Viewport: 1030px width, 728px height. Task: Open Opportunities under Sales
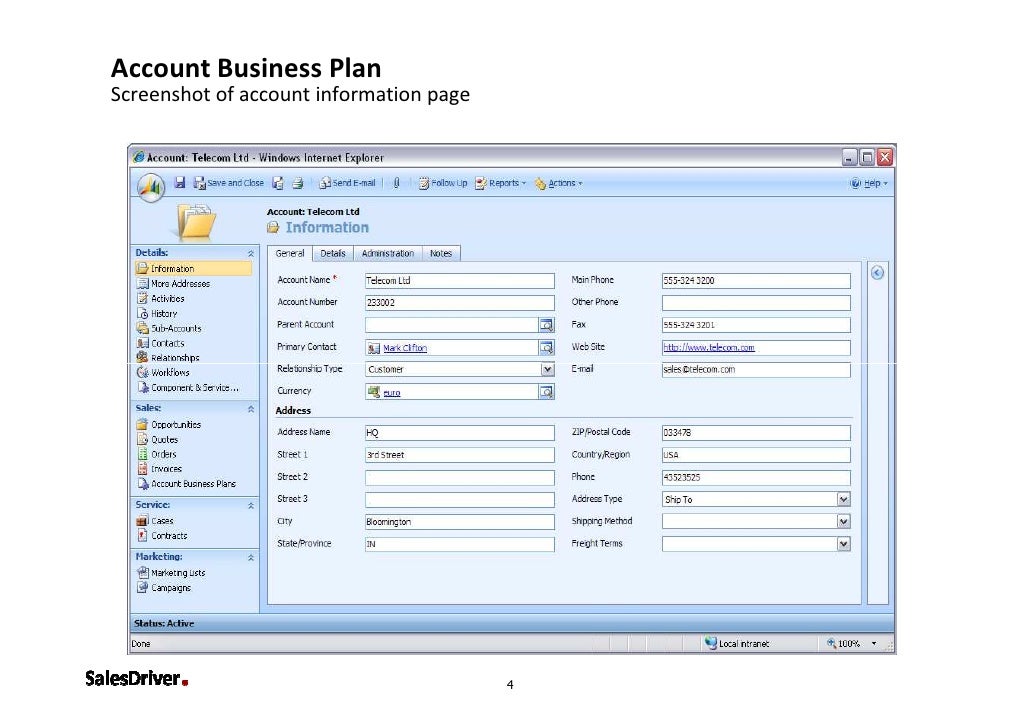click(x=169, y=425)
